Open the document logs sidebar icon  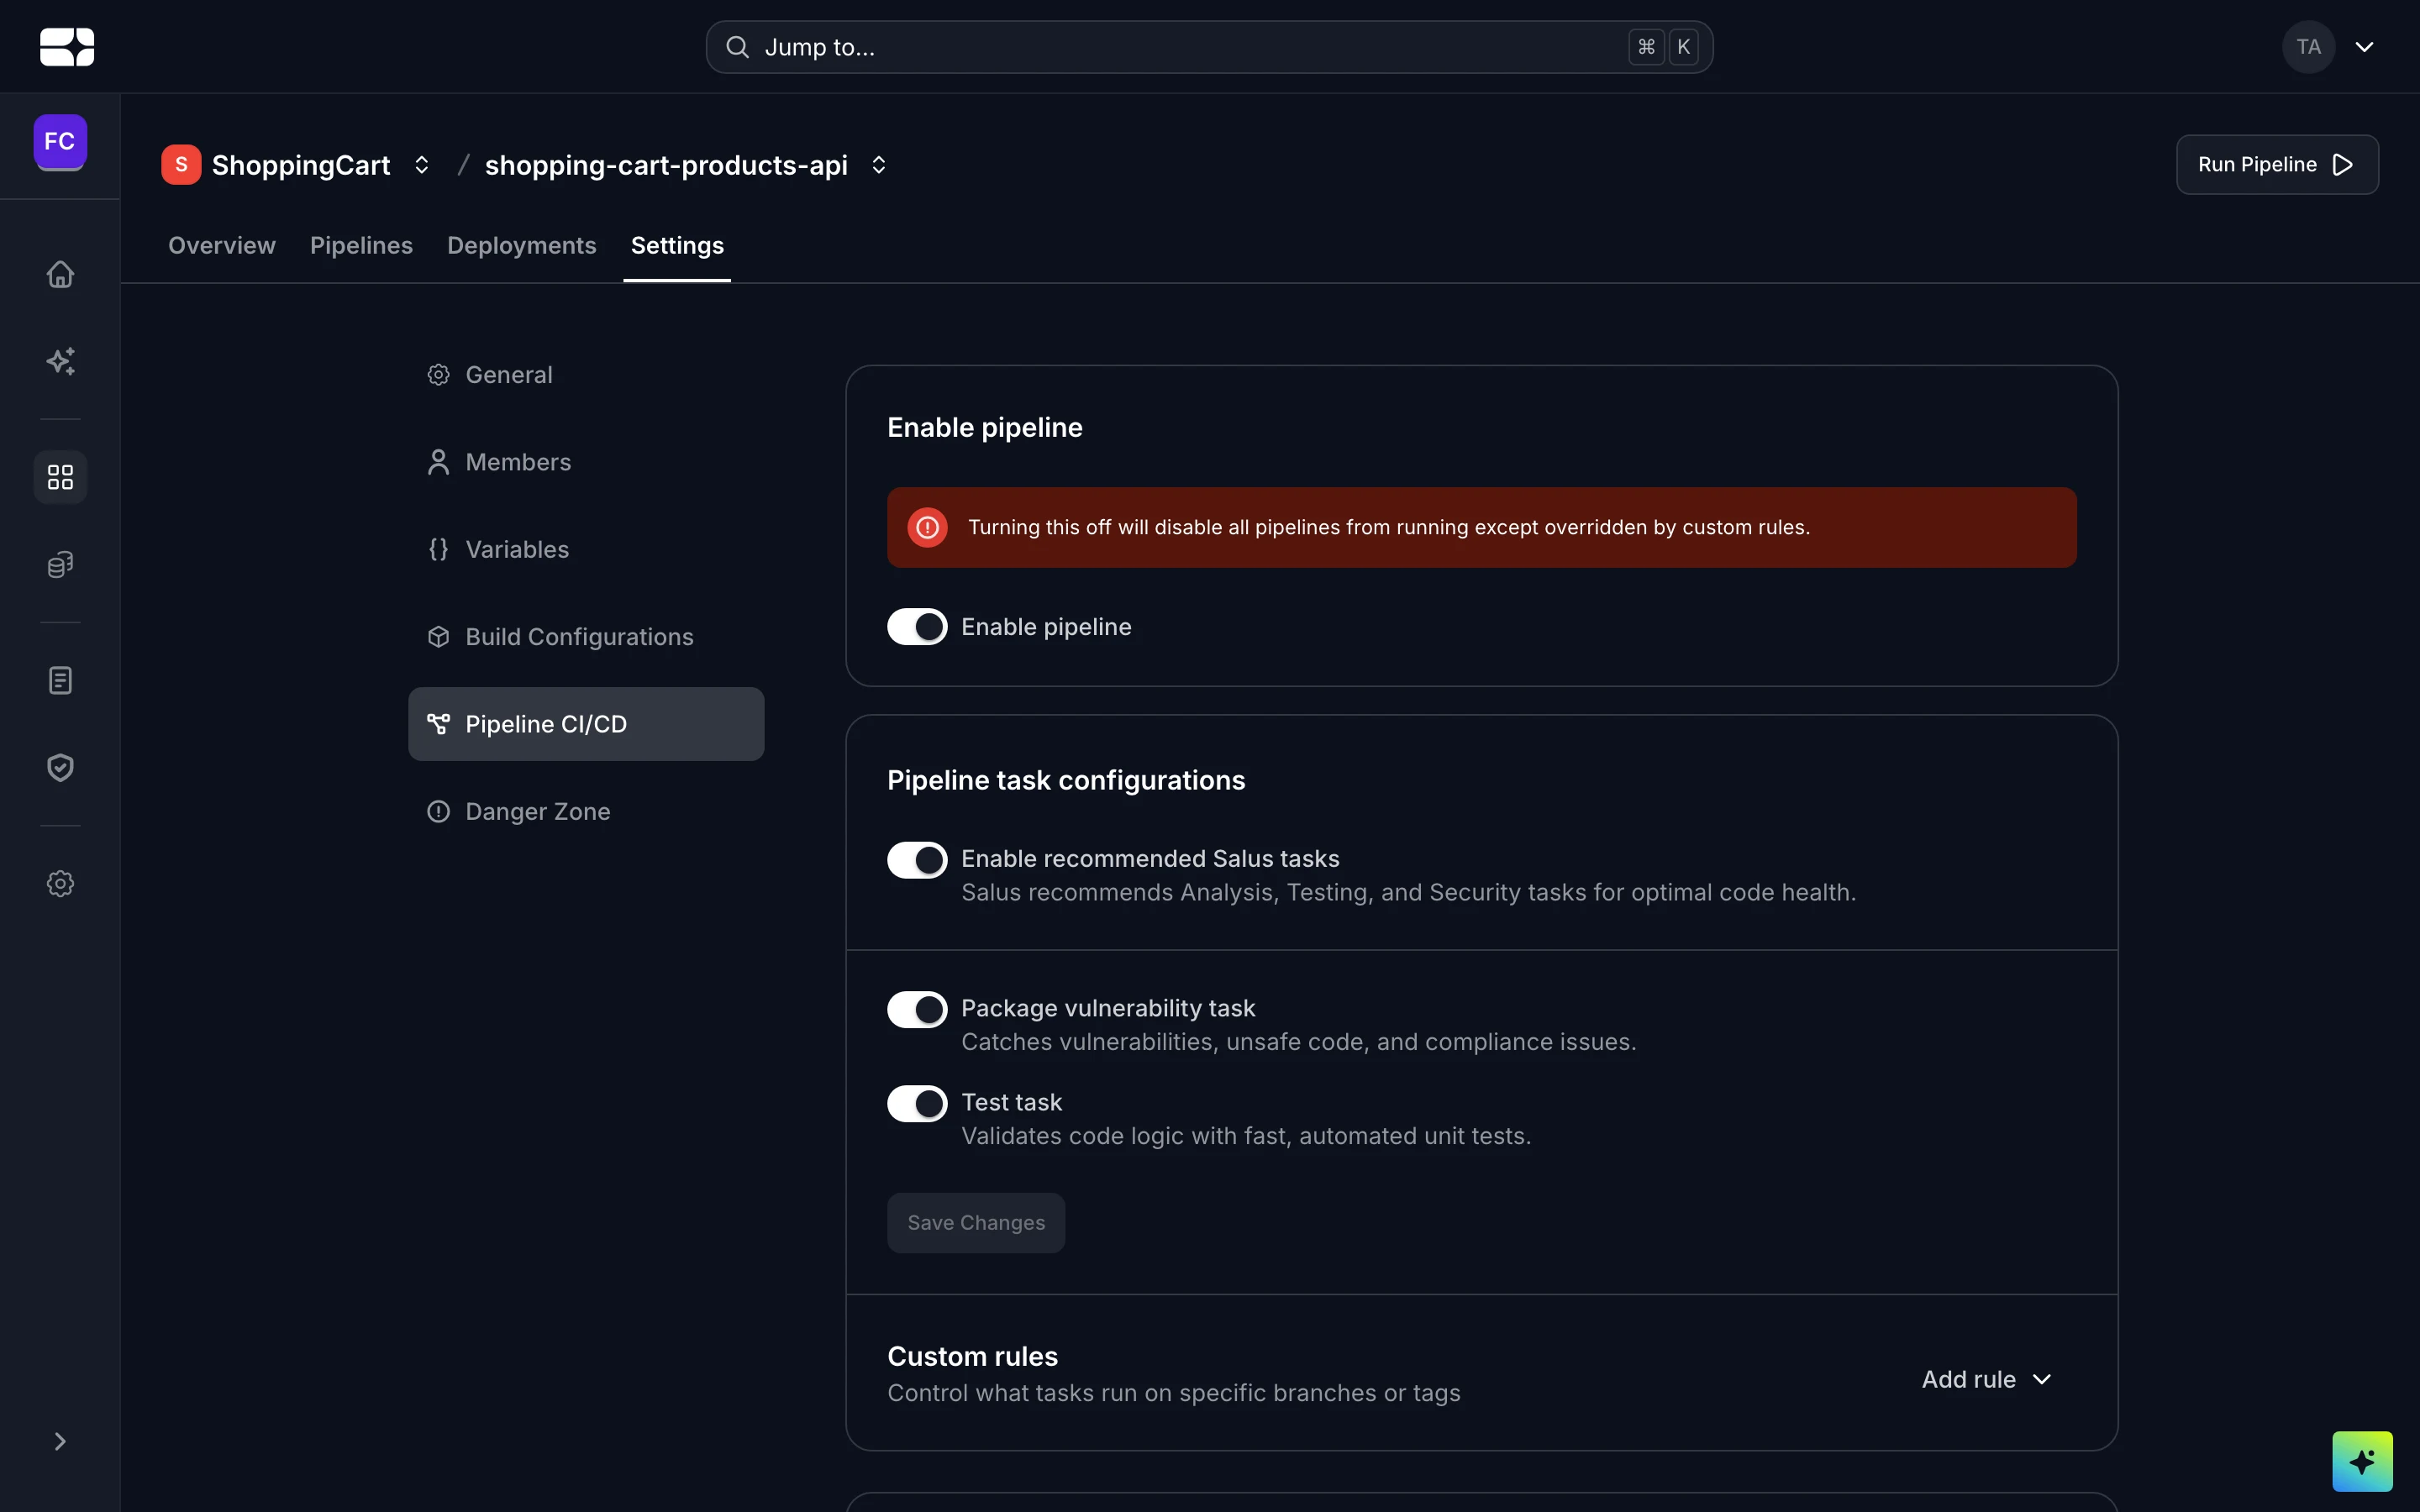pos(60,681)
